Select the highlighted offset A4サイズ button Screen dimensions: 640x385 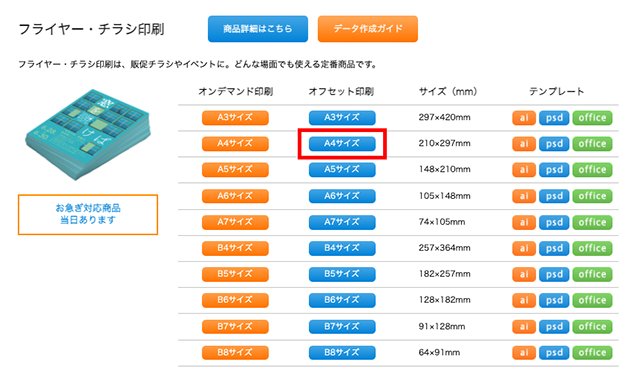coord(342,144)
